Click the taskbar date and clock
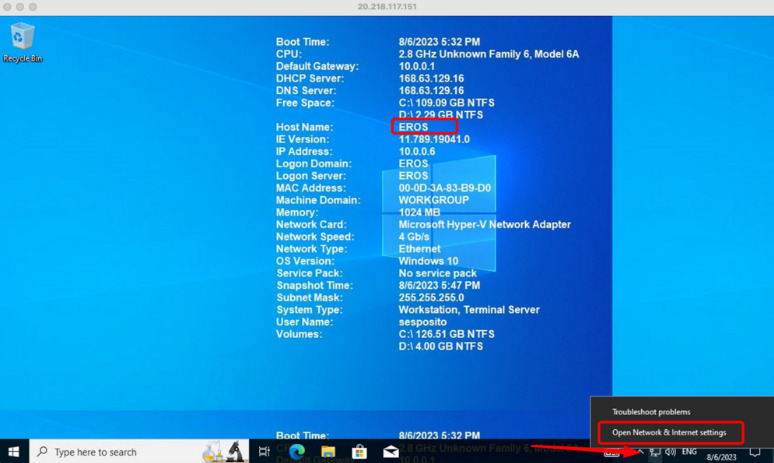774x463 pixels. coord(721,453)
